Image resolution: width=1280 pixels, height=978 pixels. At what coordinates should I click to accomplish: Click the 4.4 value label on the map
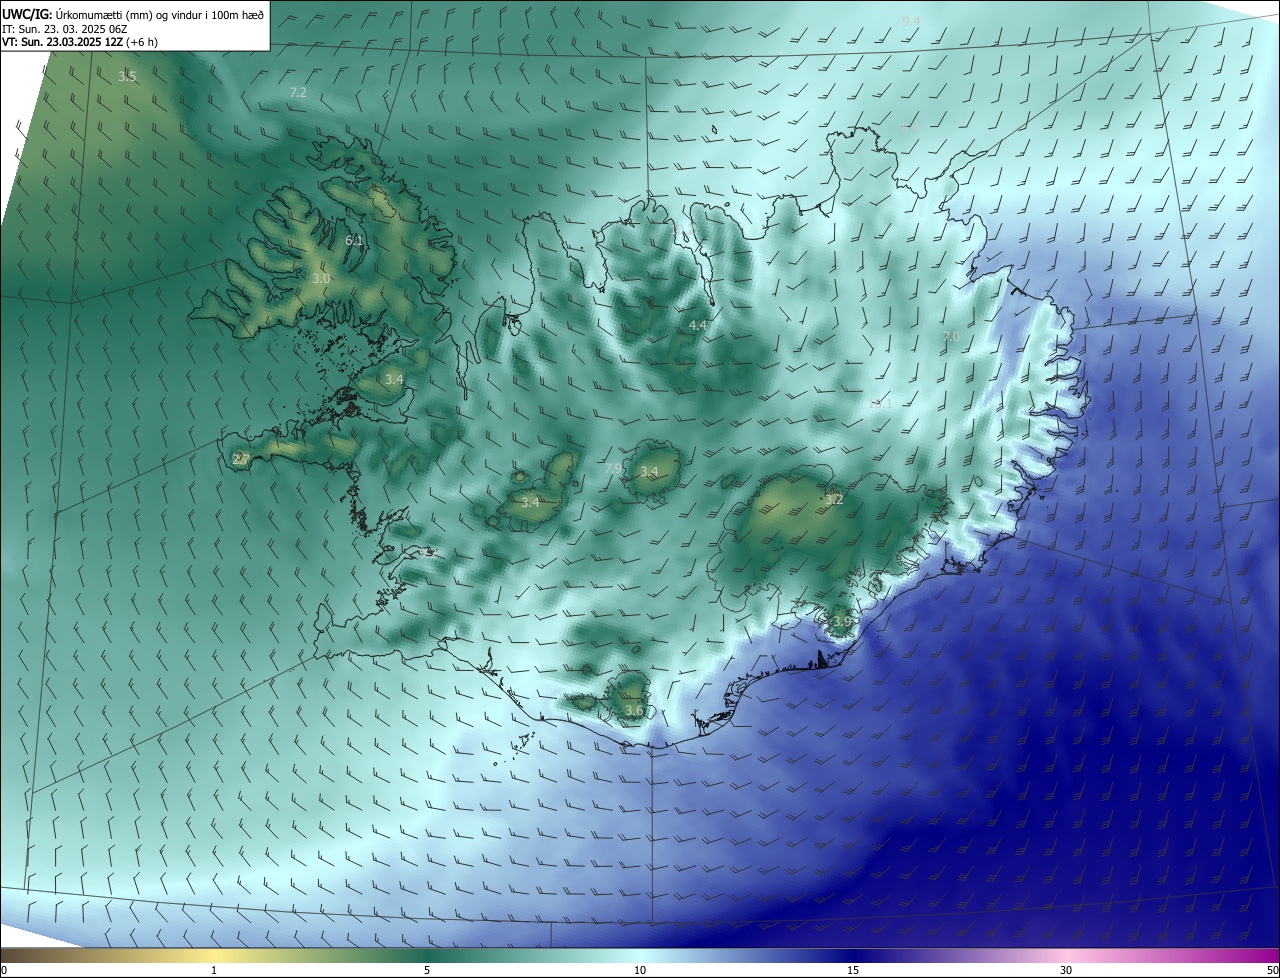click(698, 326)
